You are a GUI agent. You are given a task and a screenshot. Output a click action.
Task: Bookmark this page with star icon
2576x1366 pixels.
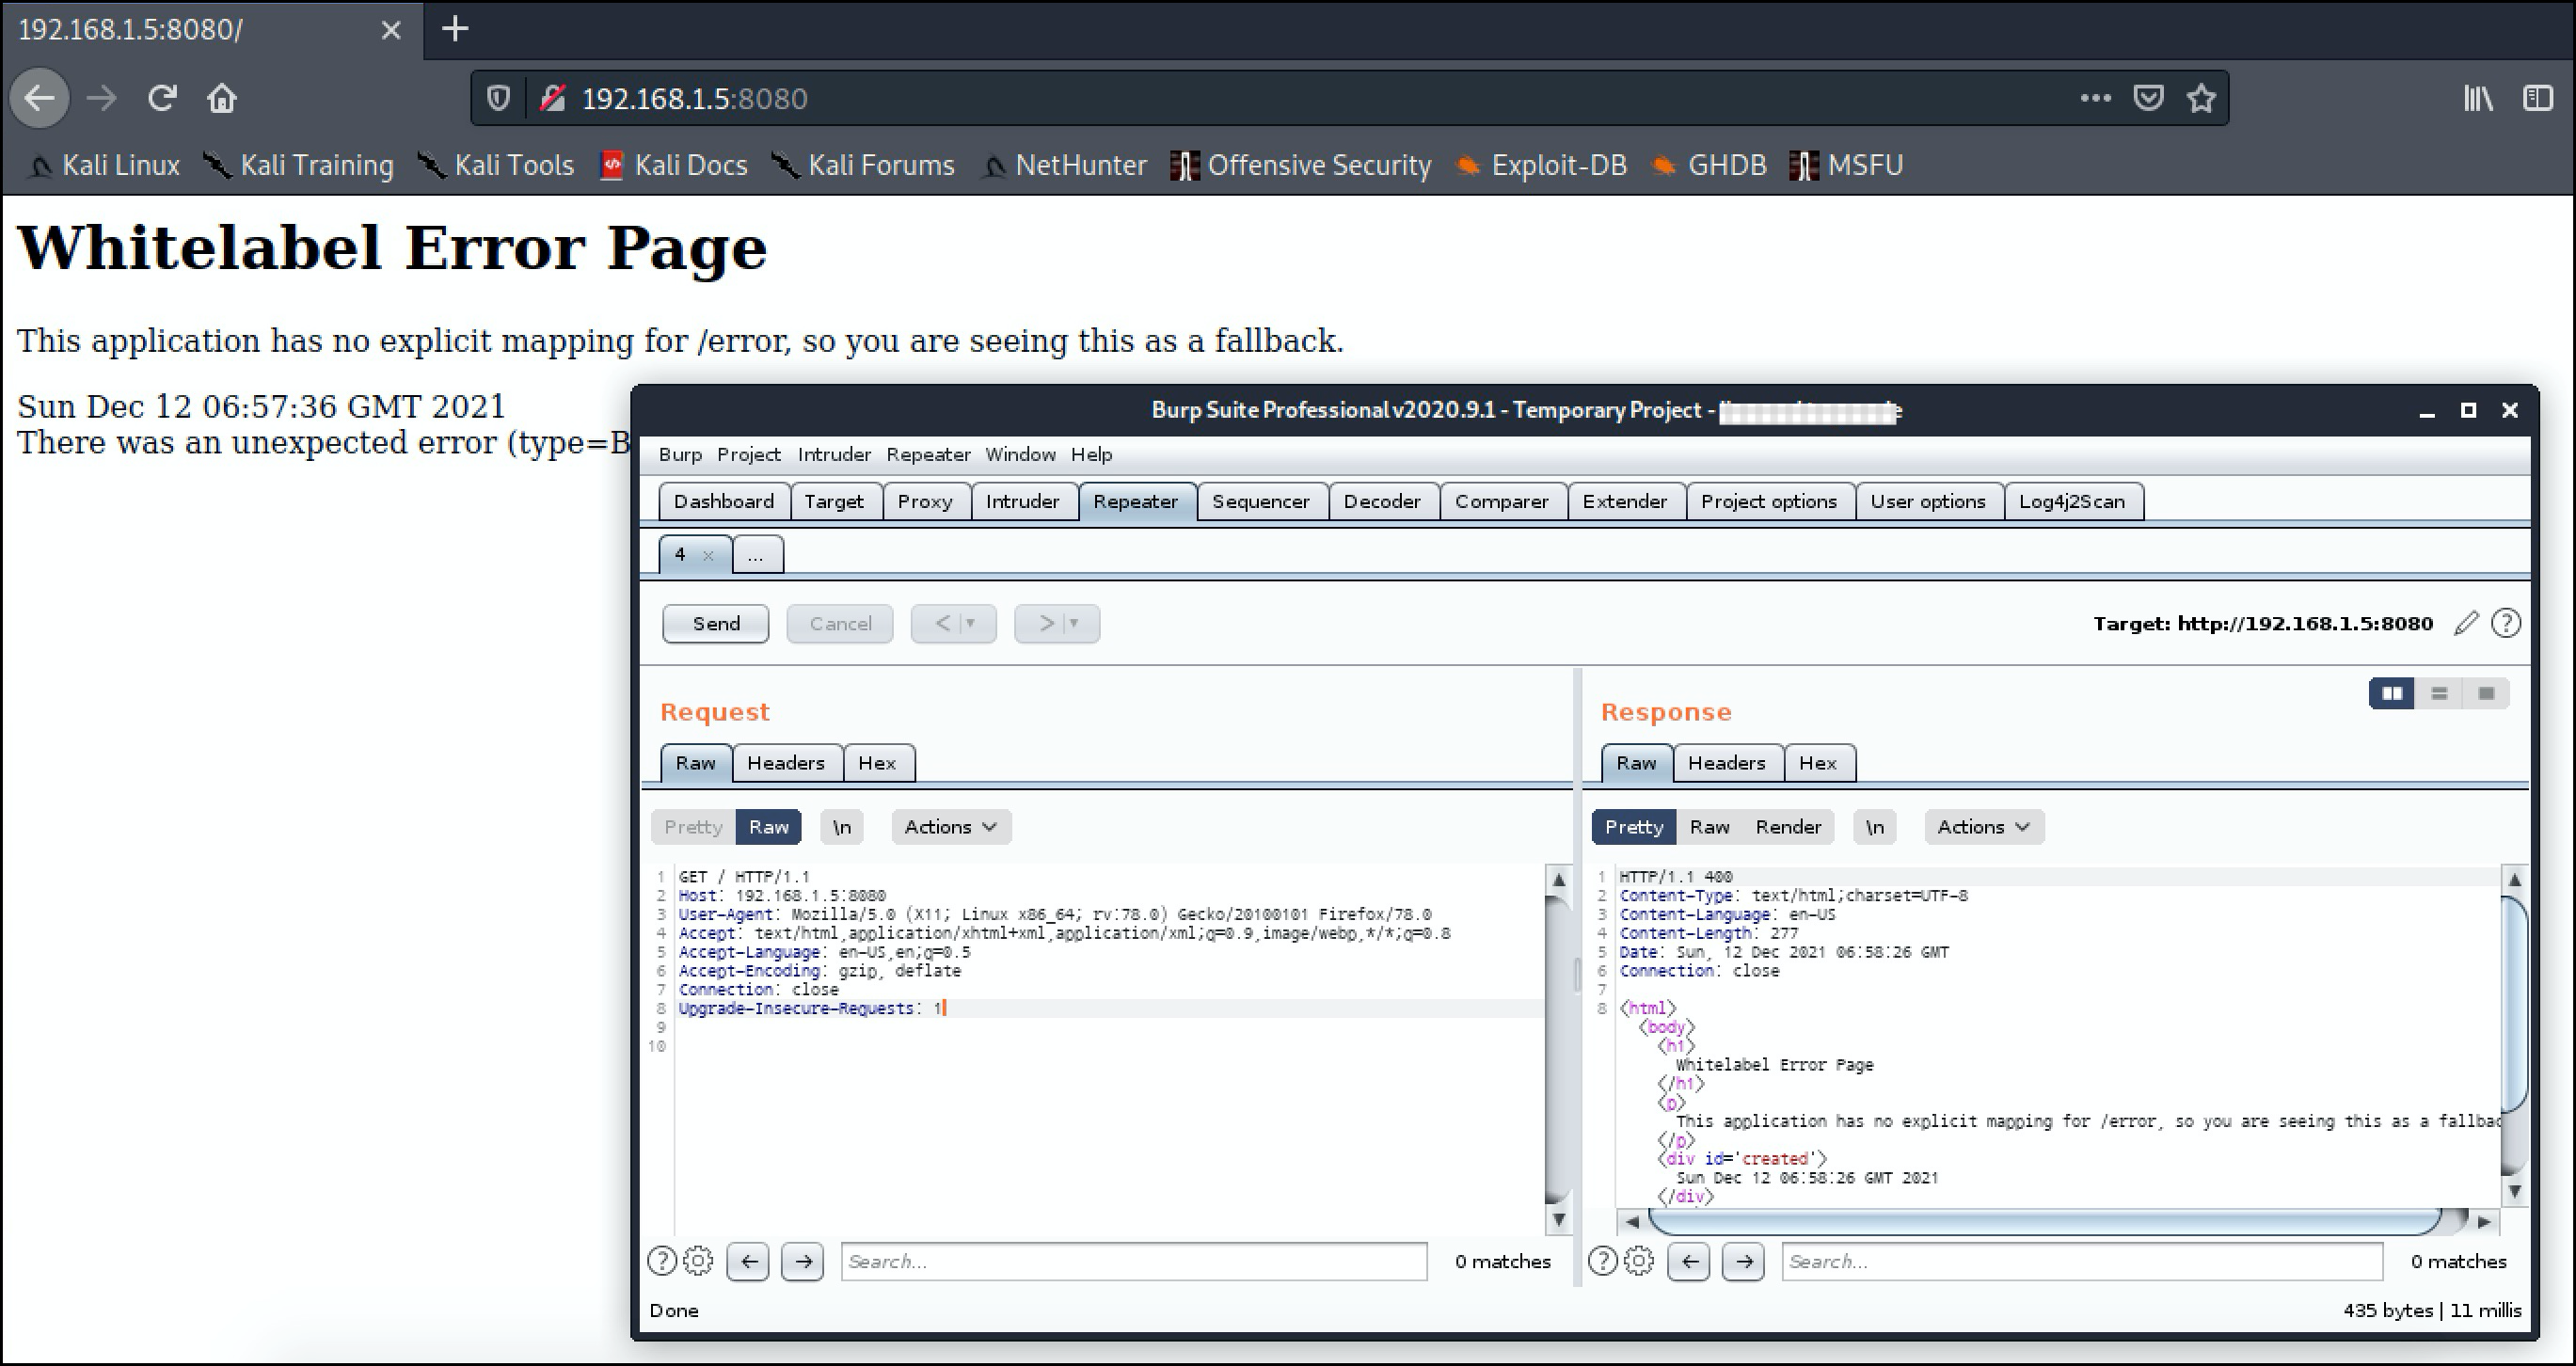click(x=2201, y=98)
